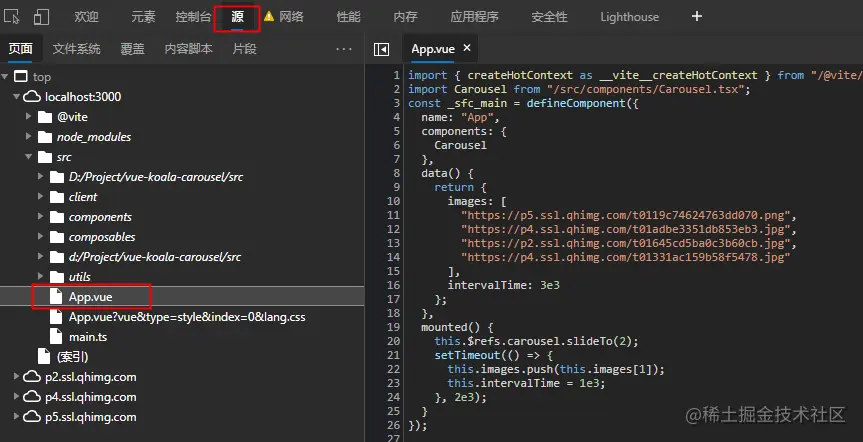Switch to 文件系统 navigator tab
This screenshot has width=863, height=442.
pos(77,49)
